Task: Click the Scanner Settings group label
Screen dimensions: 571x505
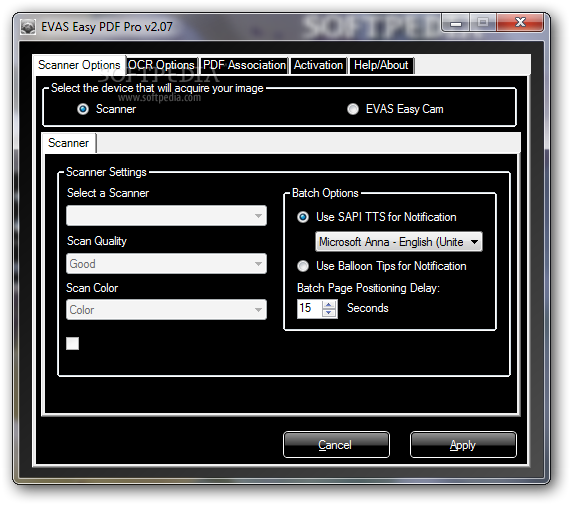Action: tap(106, 172)
